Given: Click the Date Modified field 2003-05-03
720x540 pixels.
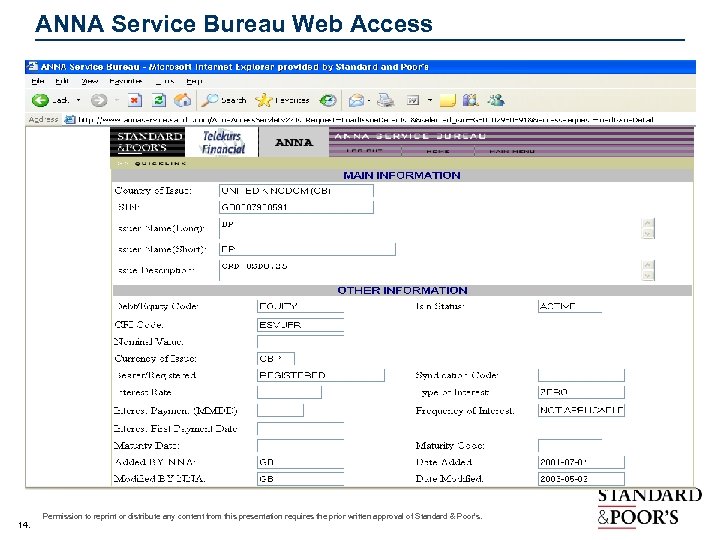Looking at the screenshot, I should click(581, 478).
